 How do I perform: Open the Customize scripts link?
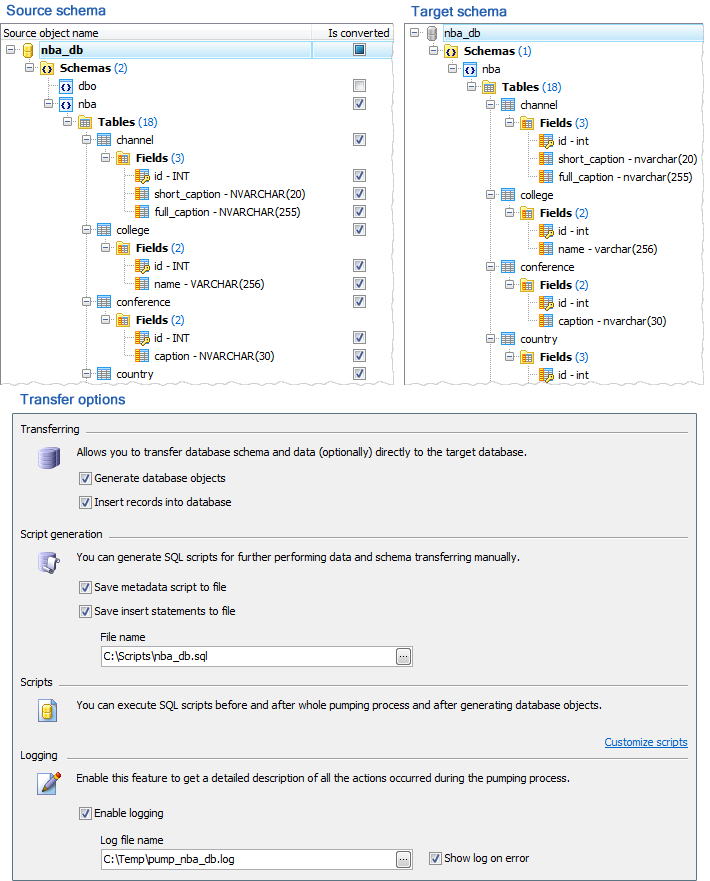click(x=645, y=742)
